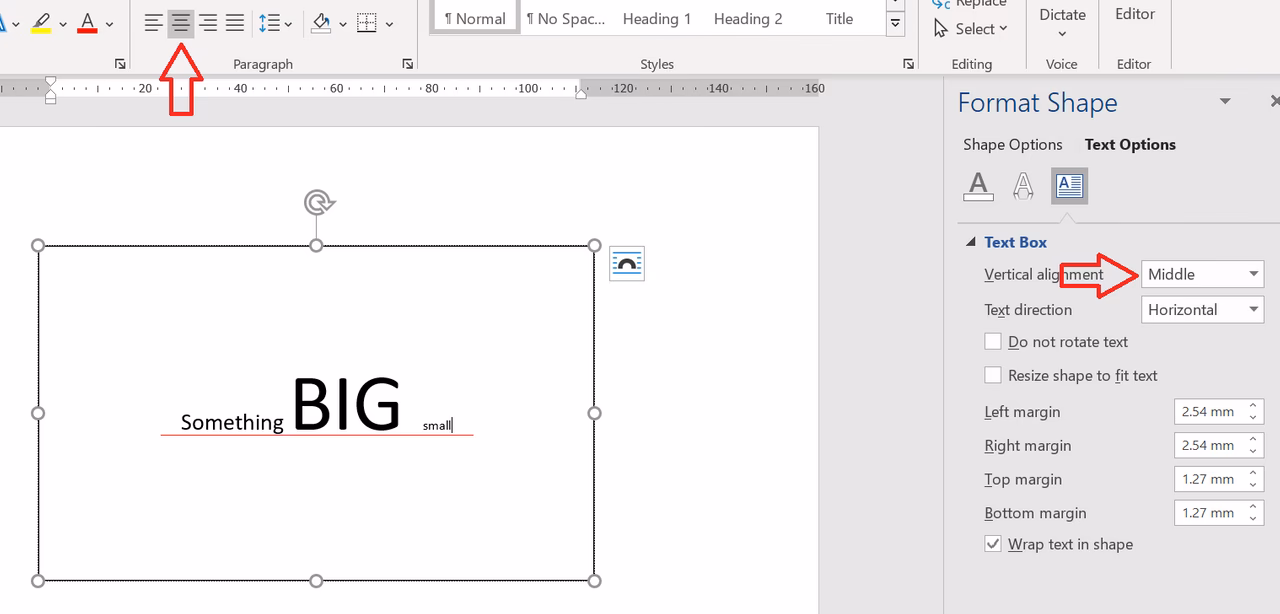Select the Text Fill & Outline icon
This screenshot has width=1280, height=614.
[978, 185]
